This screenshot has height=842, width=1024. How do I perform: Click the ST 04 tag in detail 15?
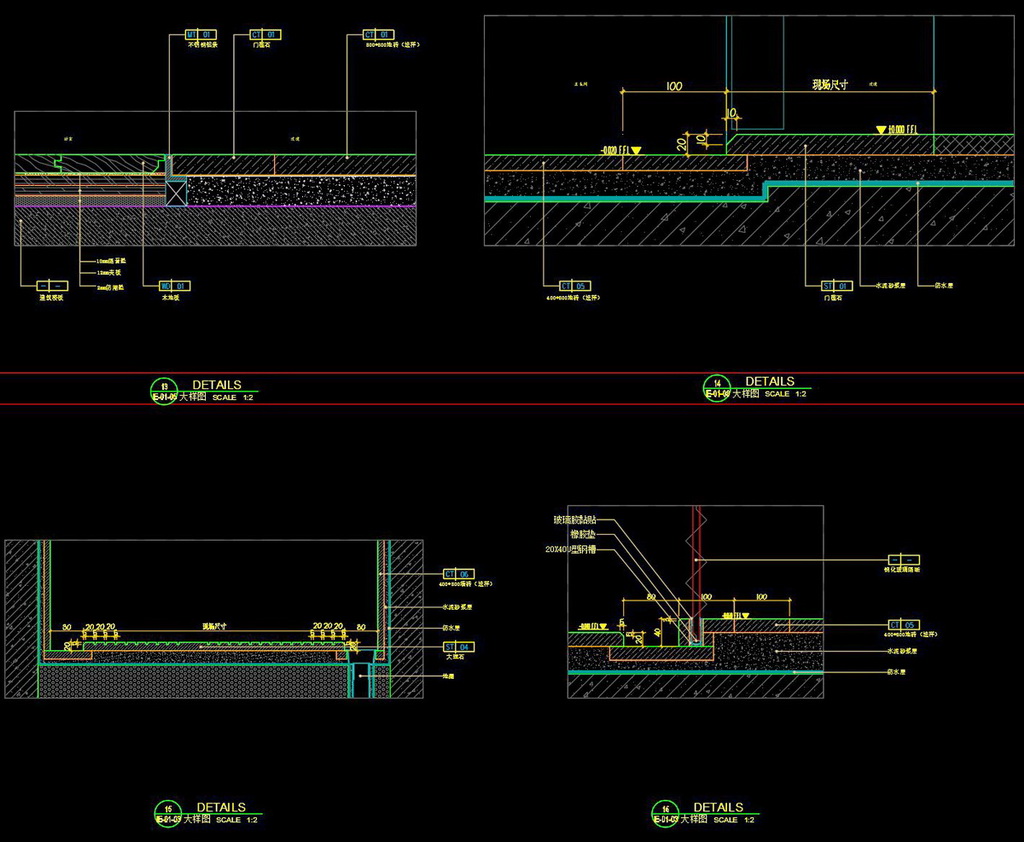click(x=457, y=647)
